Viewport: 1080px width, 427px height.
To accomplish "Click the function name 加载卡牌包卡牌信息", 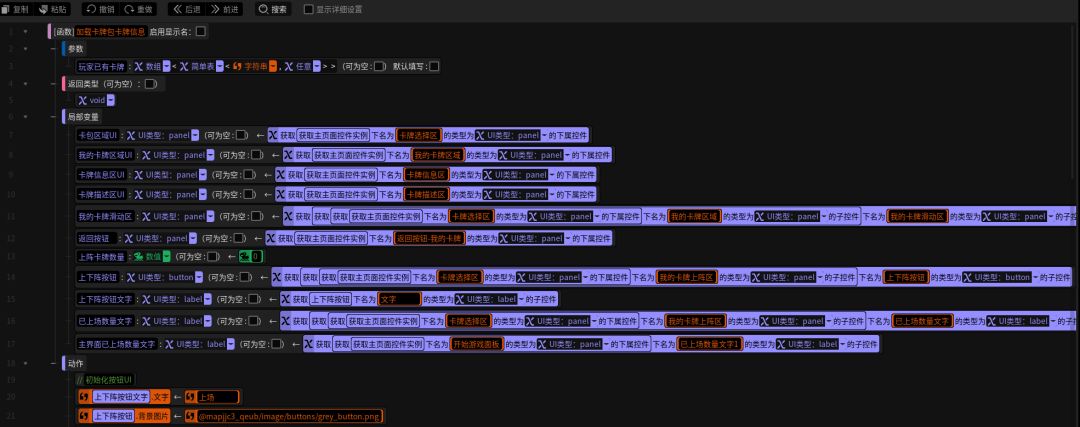I will click(111, 32).
